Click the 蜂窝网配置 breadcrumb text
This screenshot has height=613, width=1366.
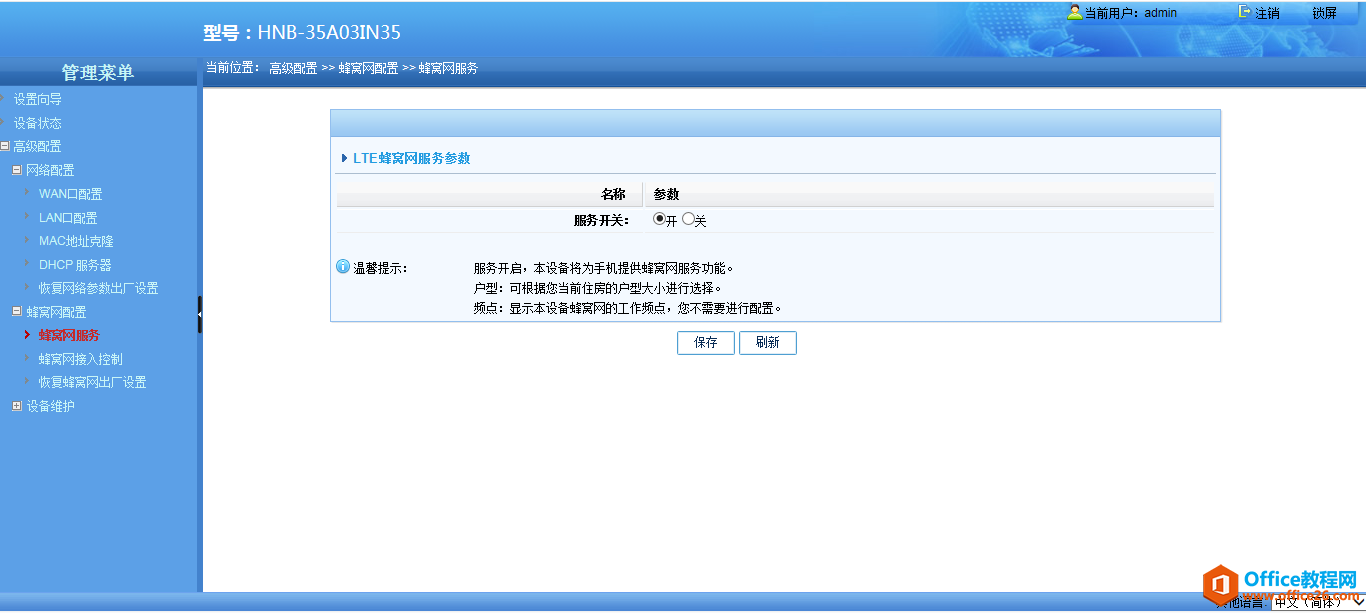(x=368, y=68)
